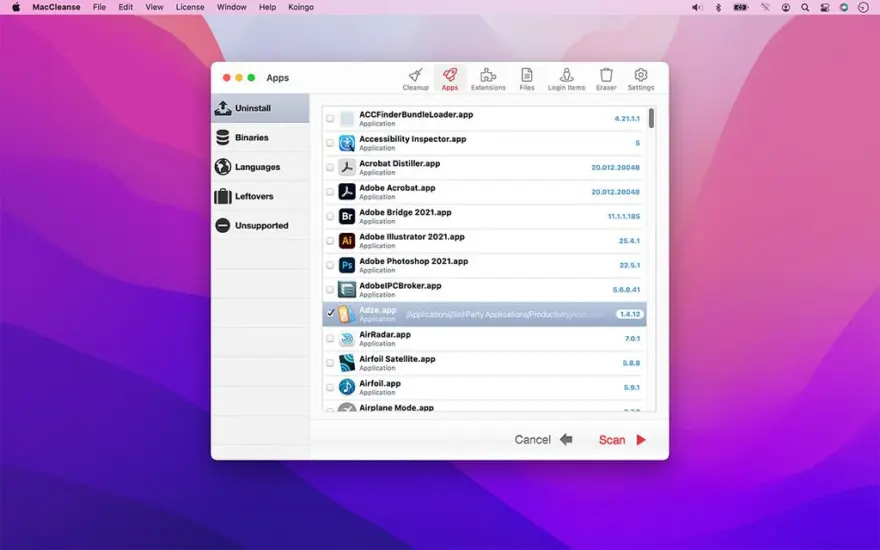Click the app list scrollbar thumb
Viewport: 880px width, 550px height.
(651, 118)
